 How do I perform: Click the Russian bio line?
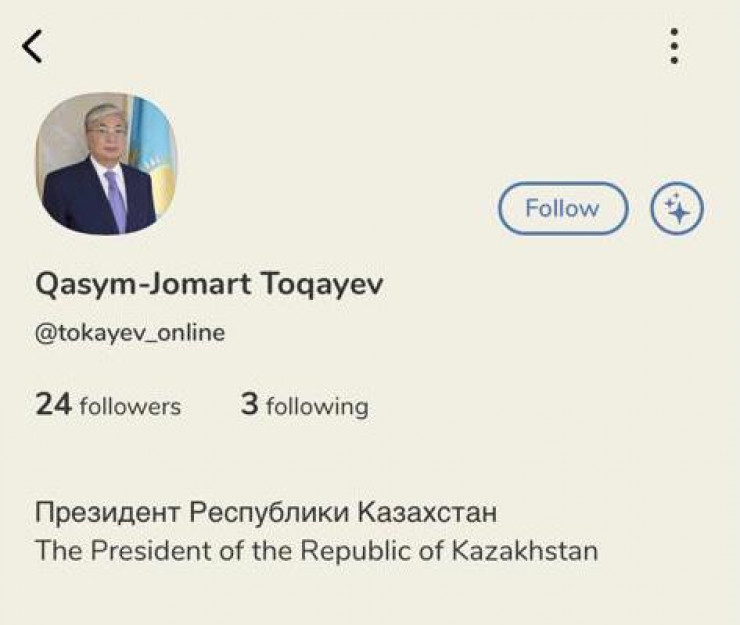coord(266,513)
